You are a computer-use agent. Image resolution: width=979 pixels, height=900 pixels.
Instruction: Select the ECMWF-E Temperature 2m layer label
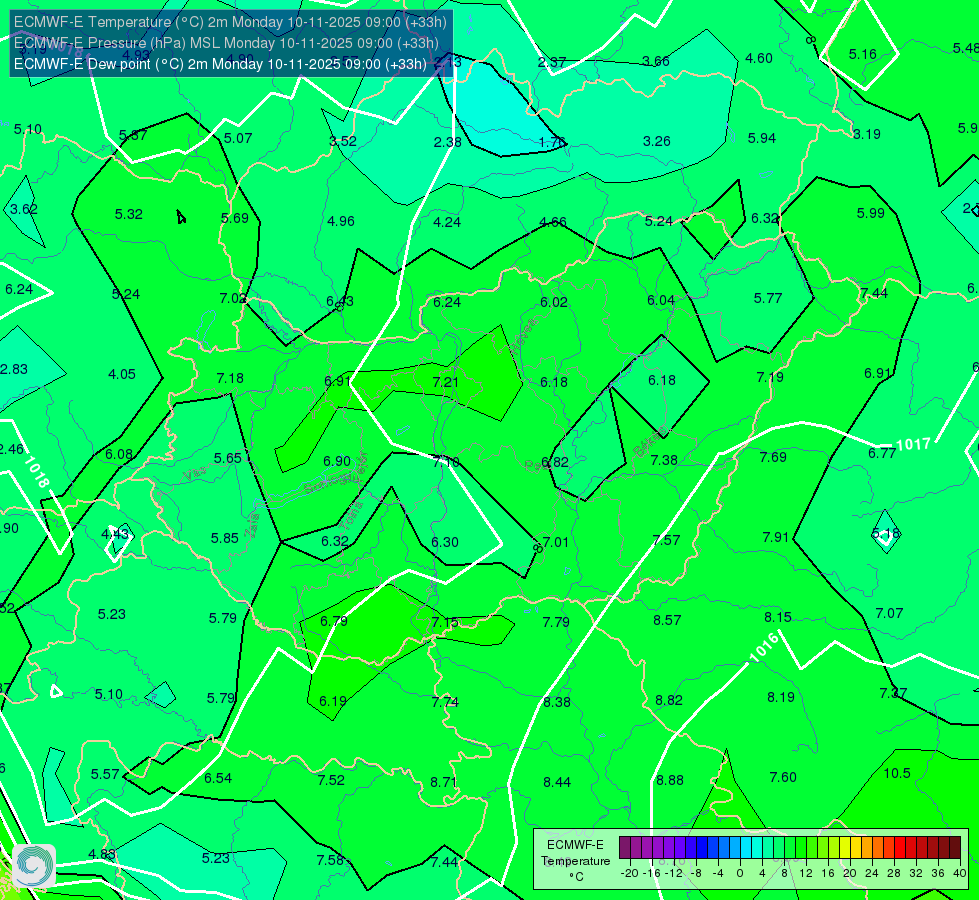pos(230,22)
